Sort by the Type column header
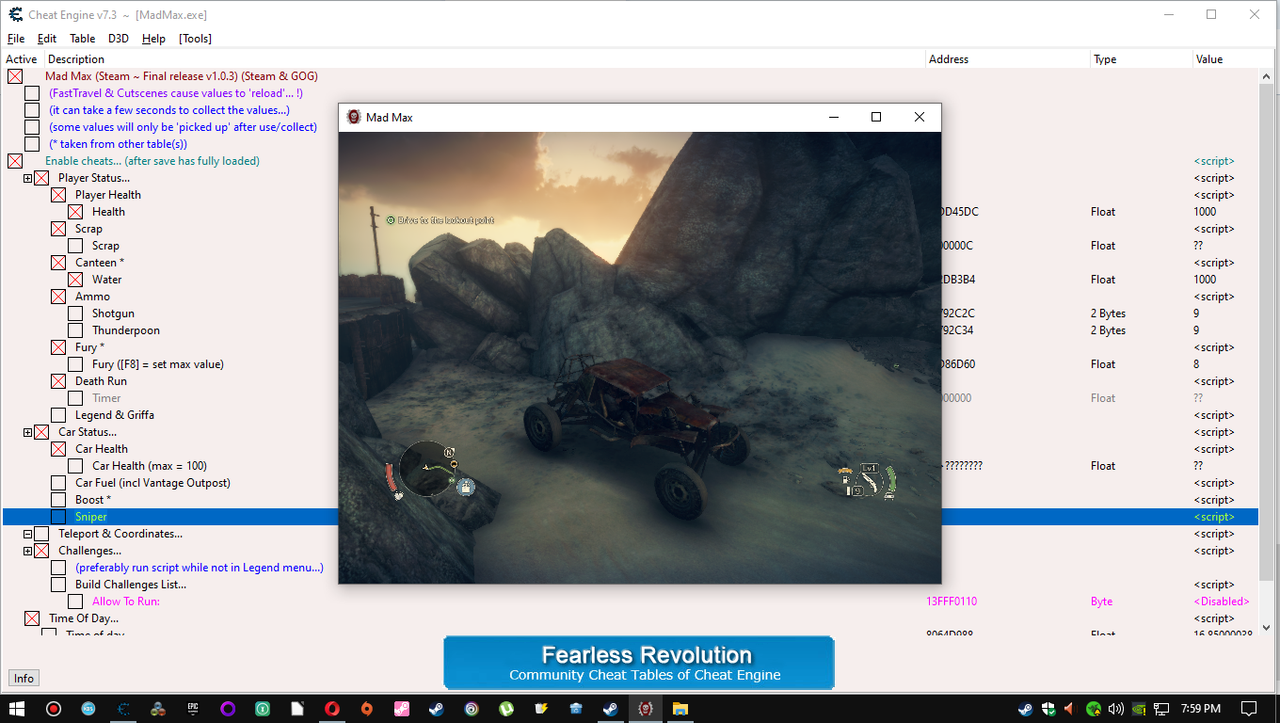1280x723 pixels. (x=1140, y=59)
